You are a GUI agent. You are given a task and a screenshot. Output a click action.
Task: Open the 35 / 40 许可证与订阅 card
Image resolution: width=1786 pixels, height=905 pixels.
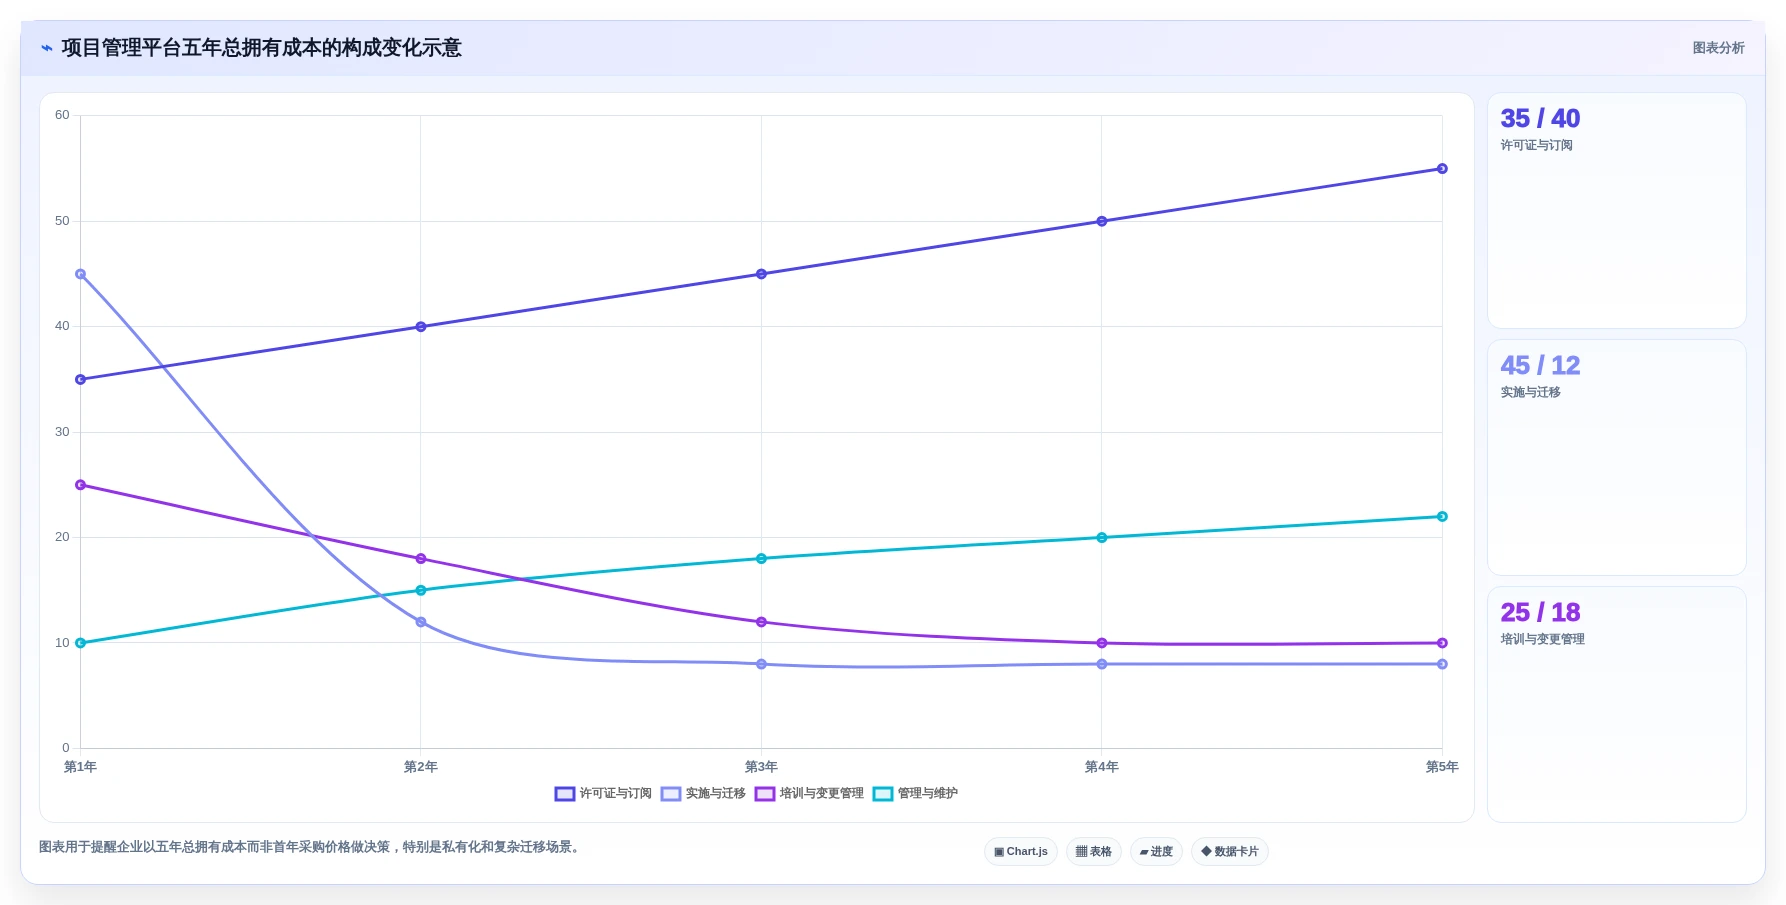(1617, 211)
